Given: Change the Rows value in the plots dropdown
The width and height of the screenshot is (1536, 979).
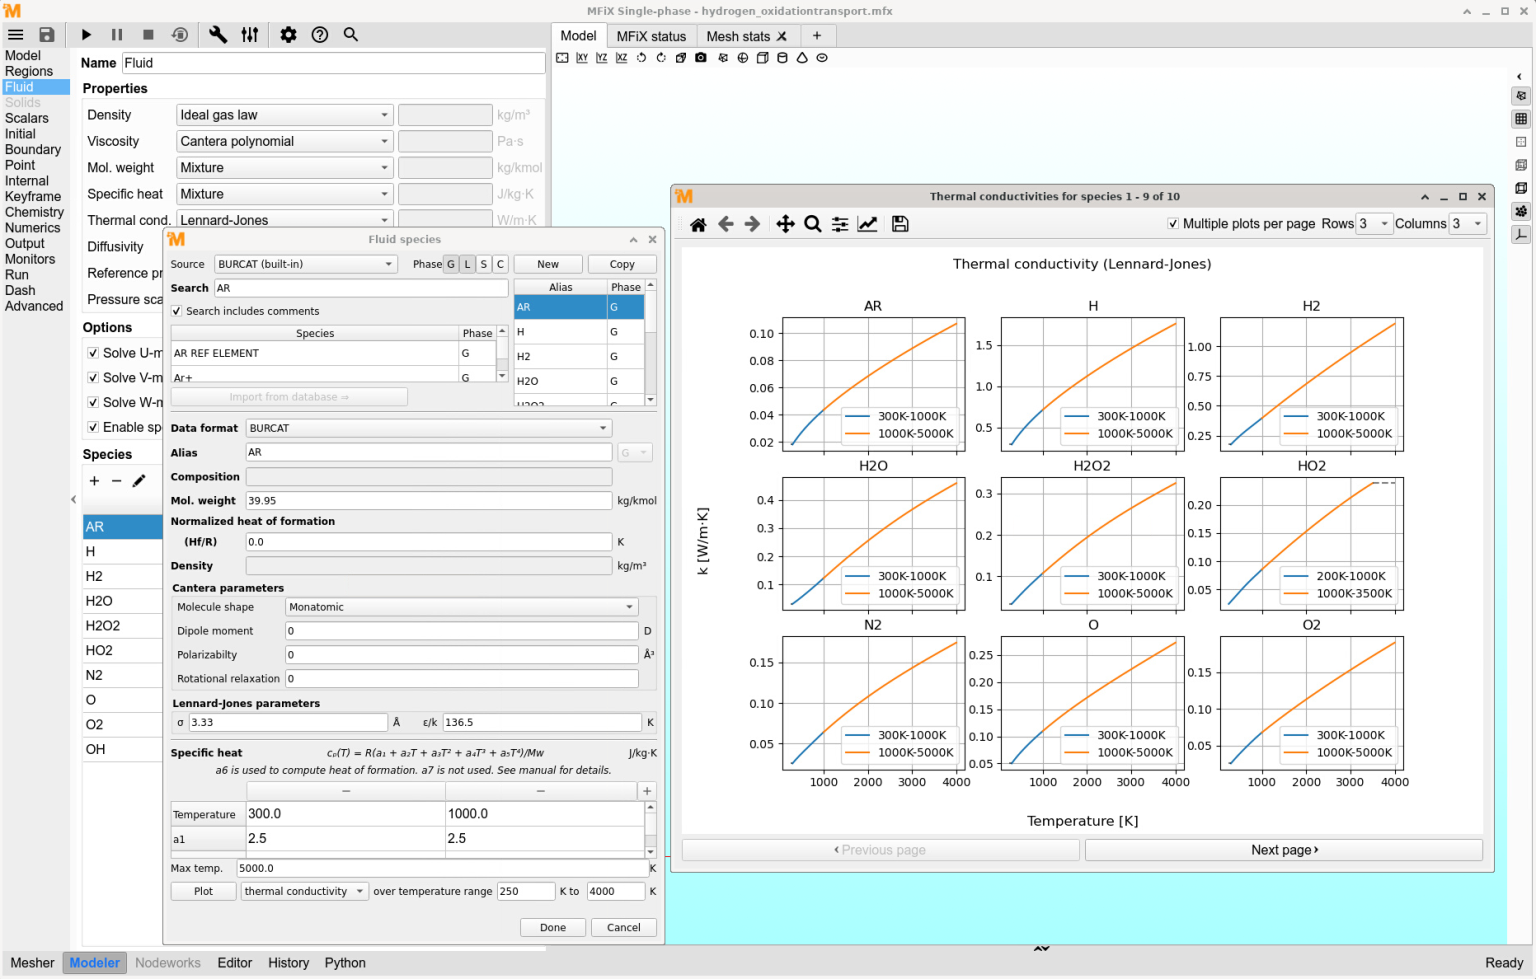Looking at the screenshot, I should (1375, 224).
